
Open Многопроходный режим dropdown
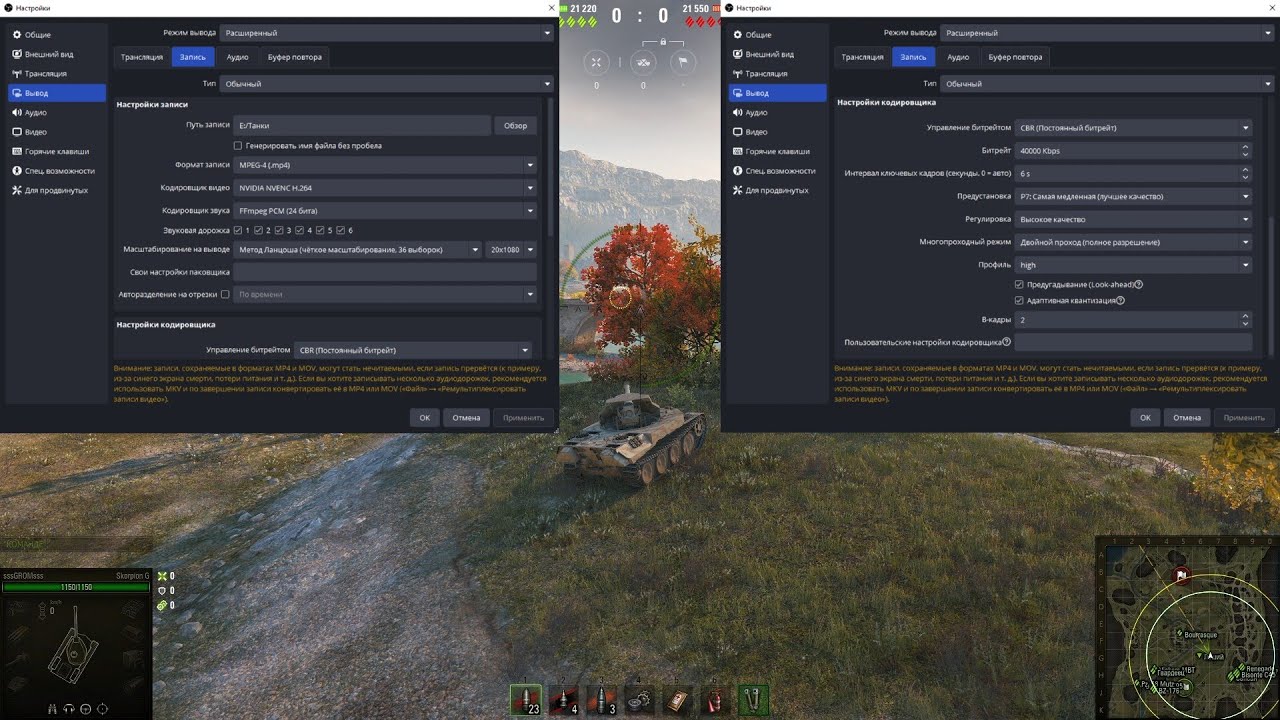click(x=1134, y=242)
